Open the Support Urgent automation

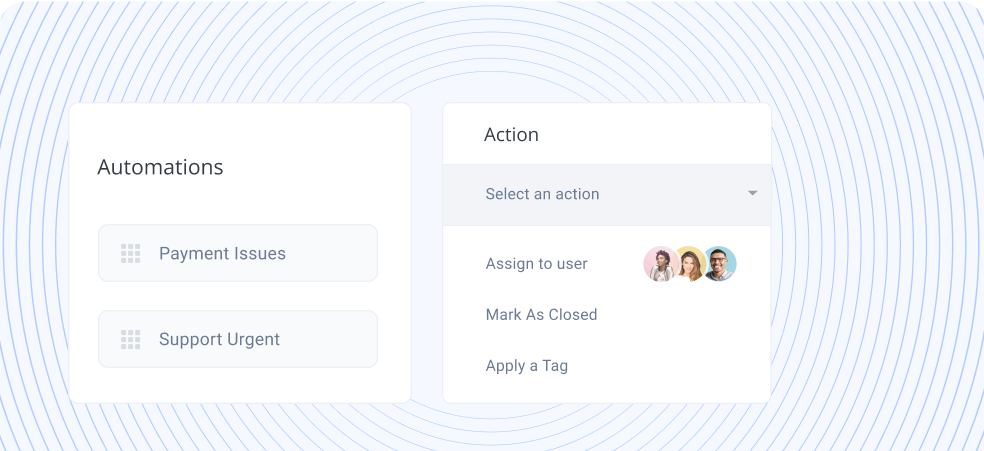coord(237,339)
